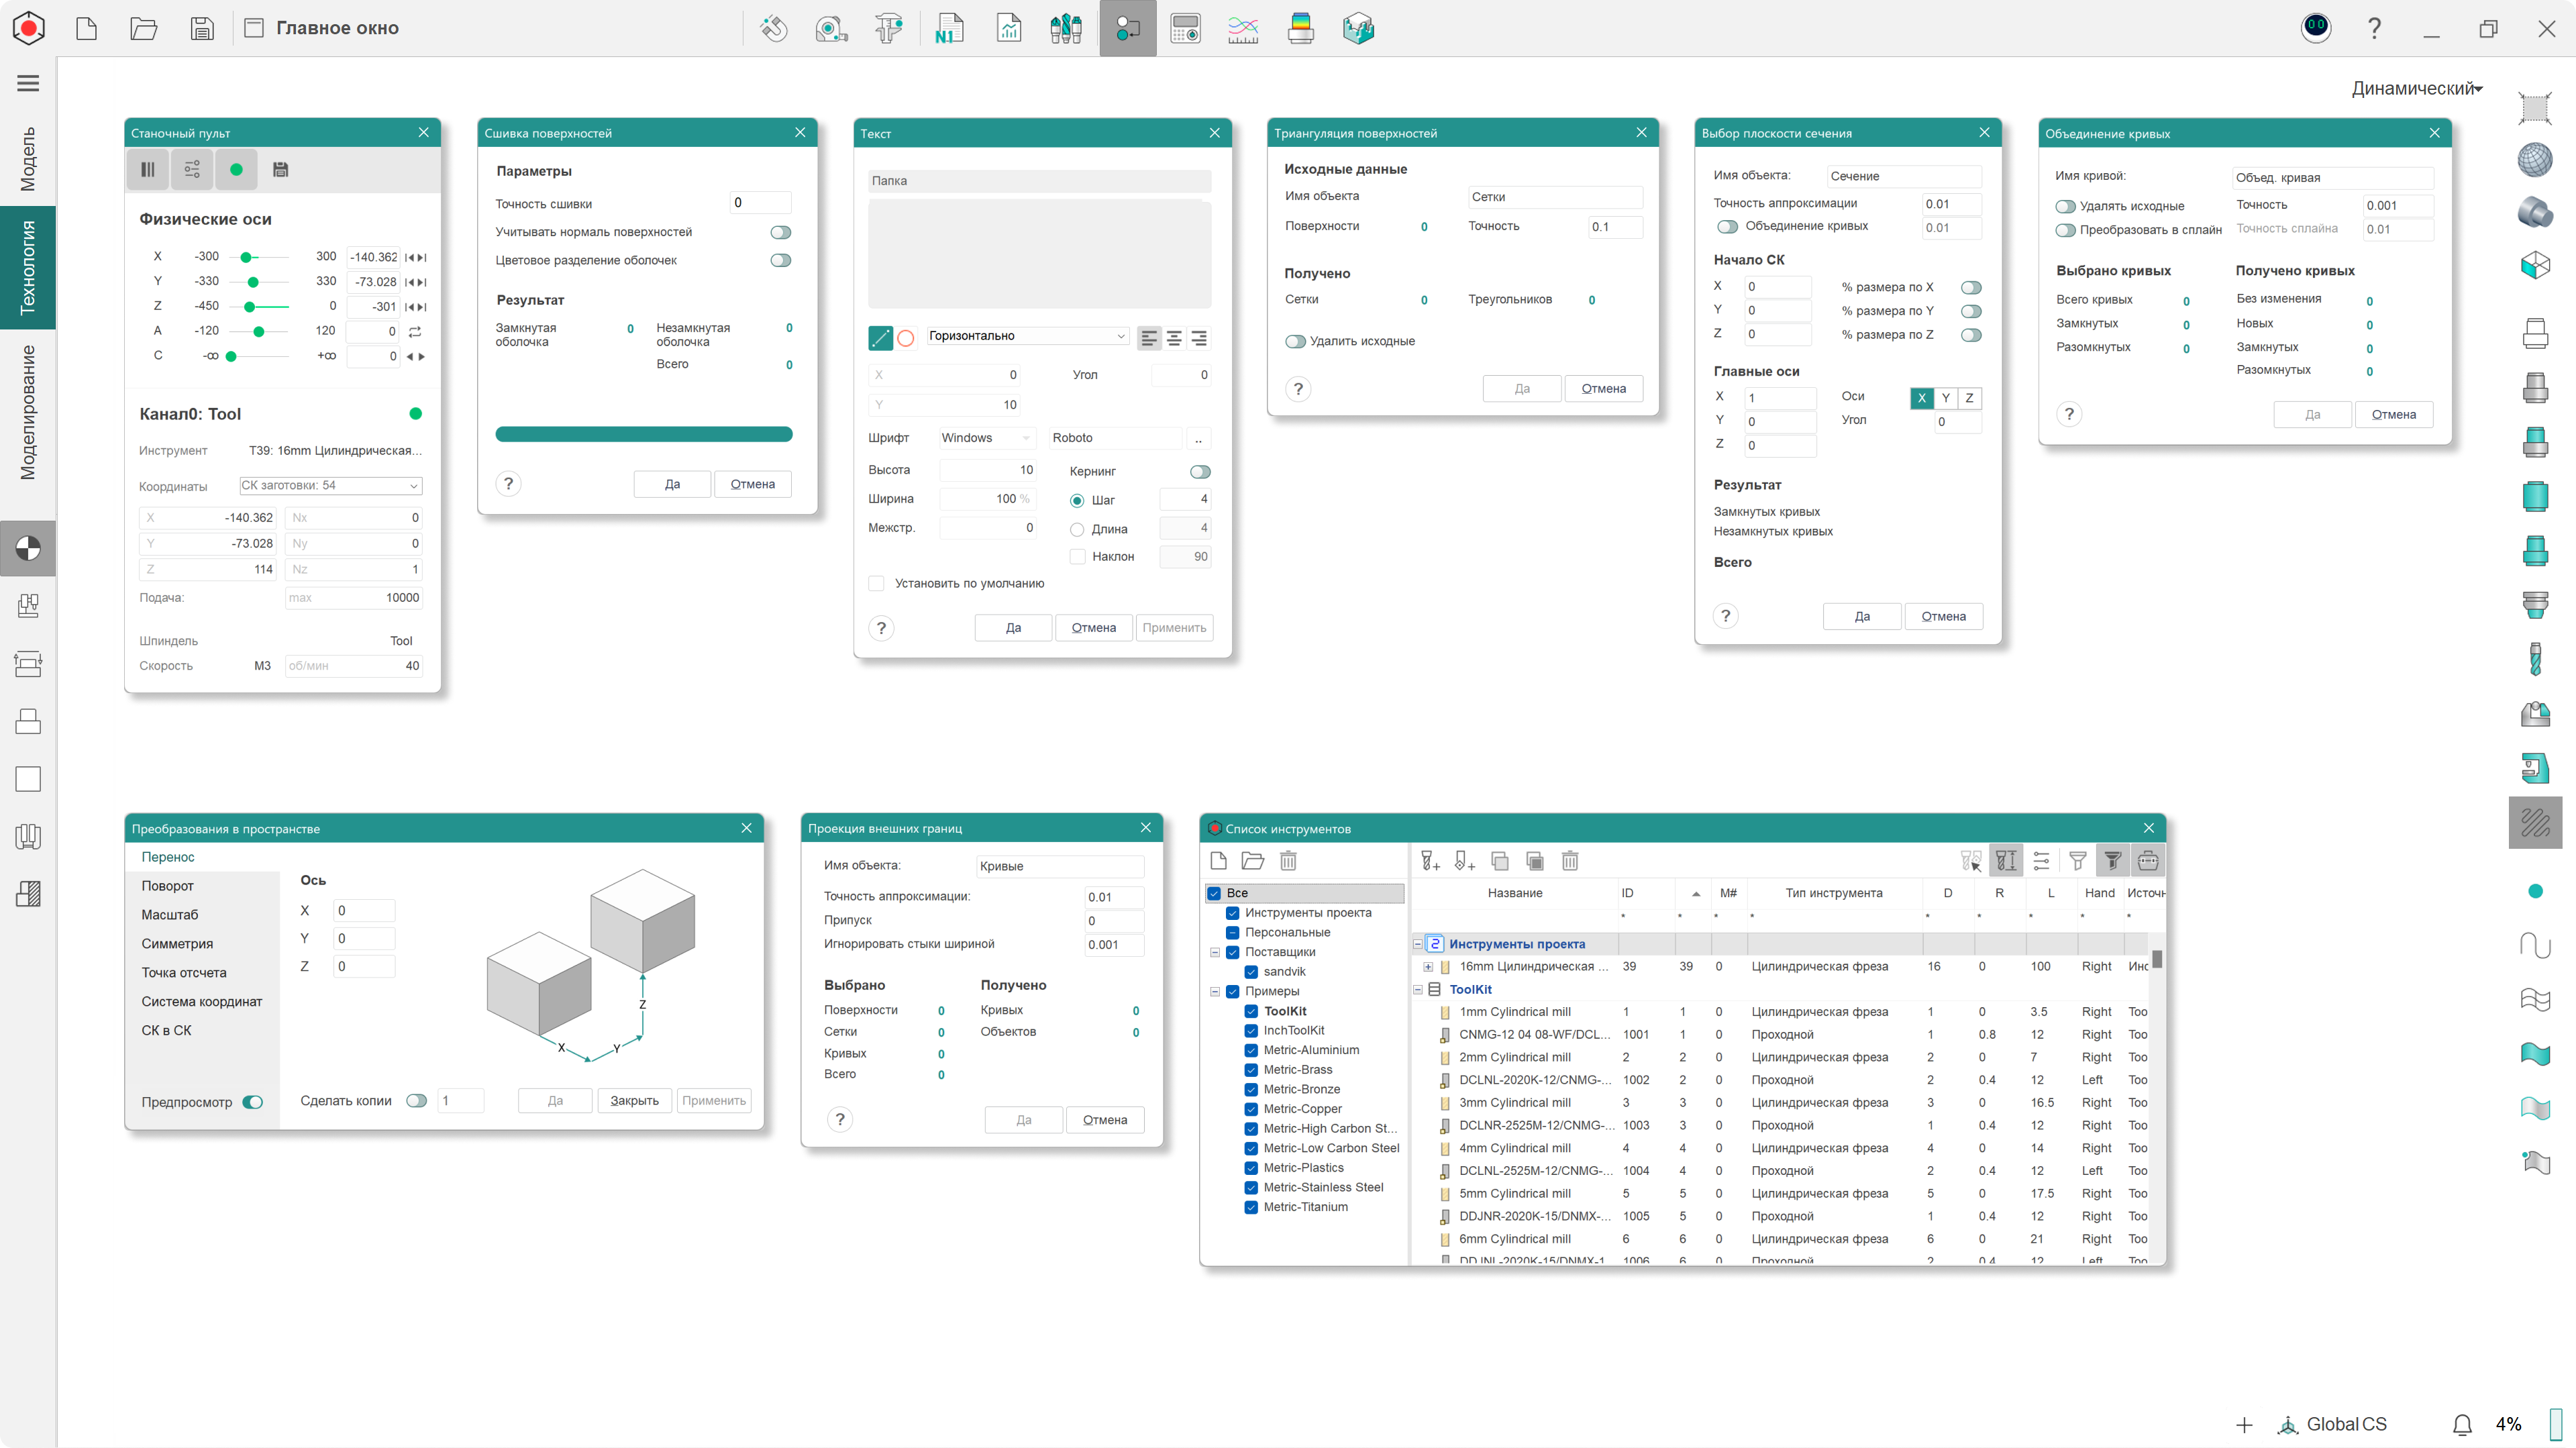Select 'Поворот' transformation tab
This screenshot has width=2576, height=1448.
click(167, 886)
